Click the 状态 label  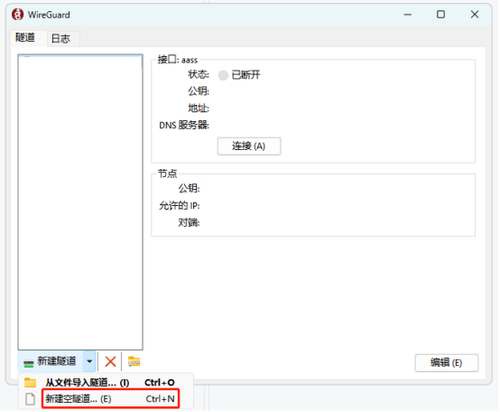pos(199,74)
